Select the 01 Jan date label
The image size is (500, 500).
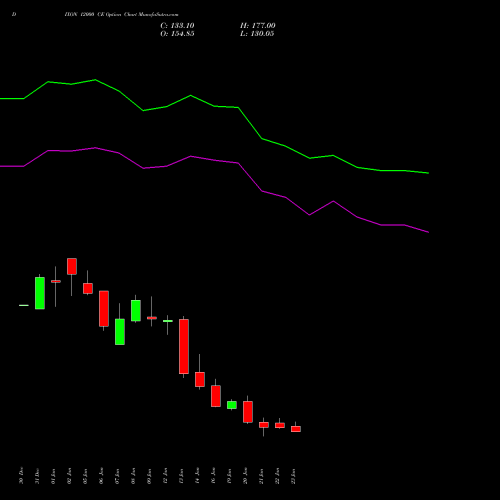[x=53, y=476]
